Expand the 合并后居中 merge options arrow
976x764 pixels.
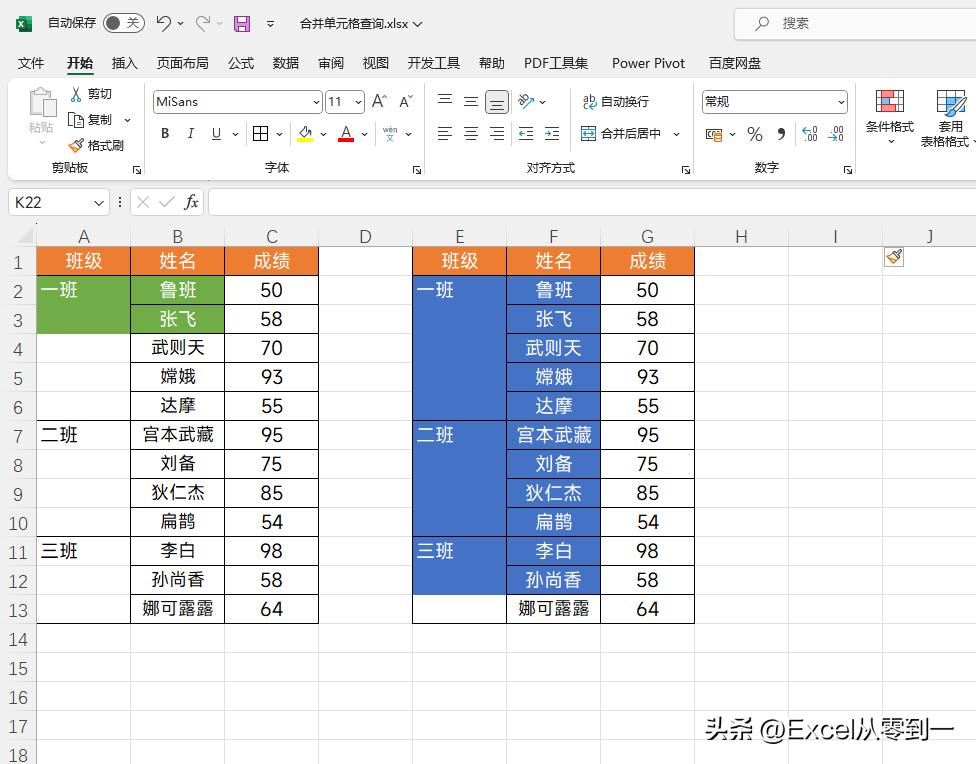click(676, 135)
